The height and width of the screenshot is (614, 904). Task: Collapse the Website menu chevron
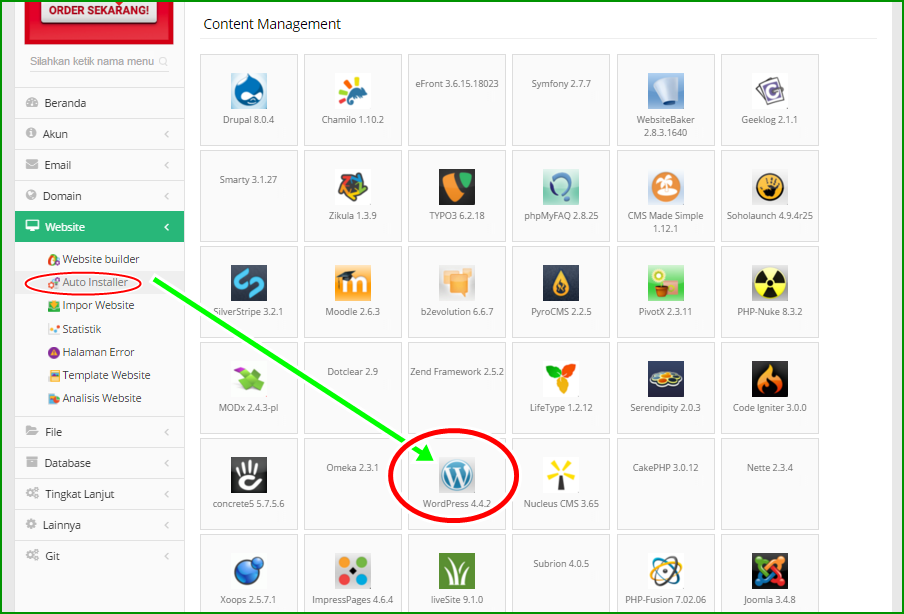pos(167,227)
